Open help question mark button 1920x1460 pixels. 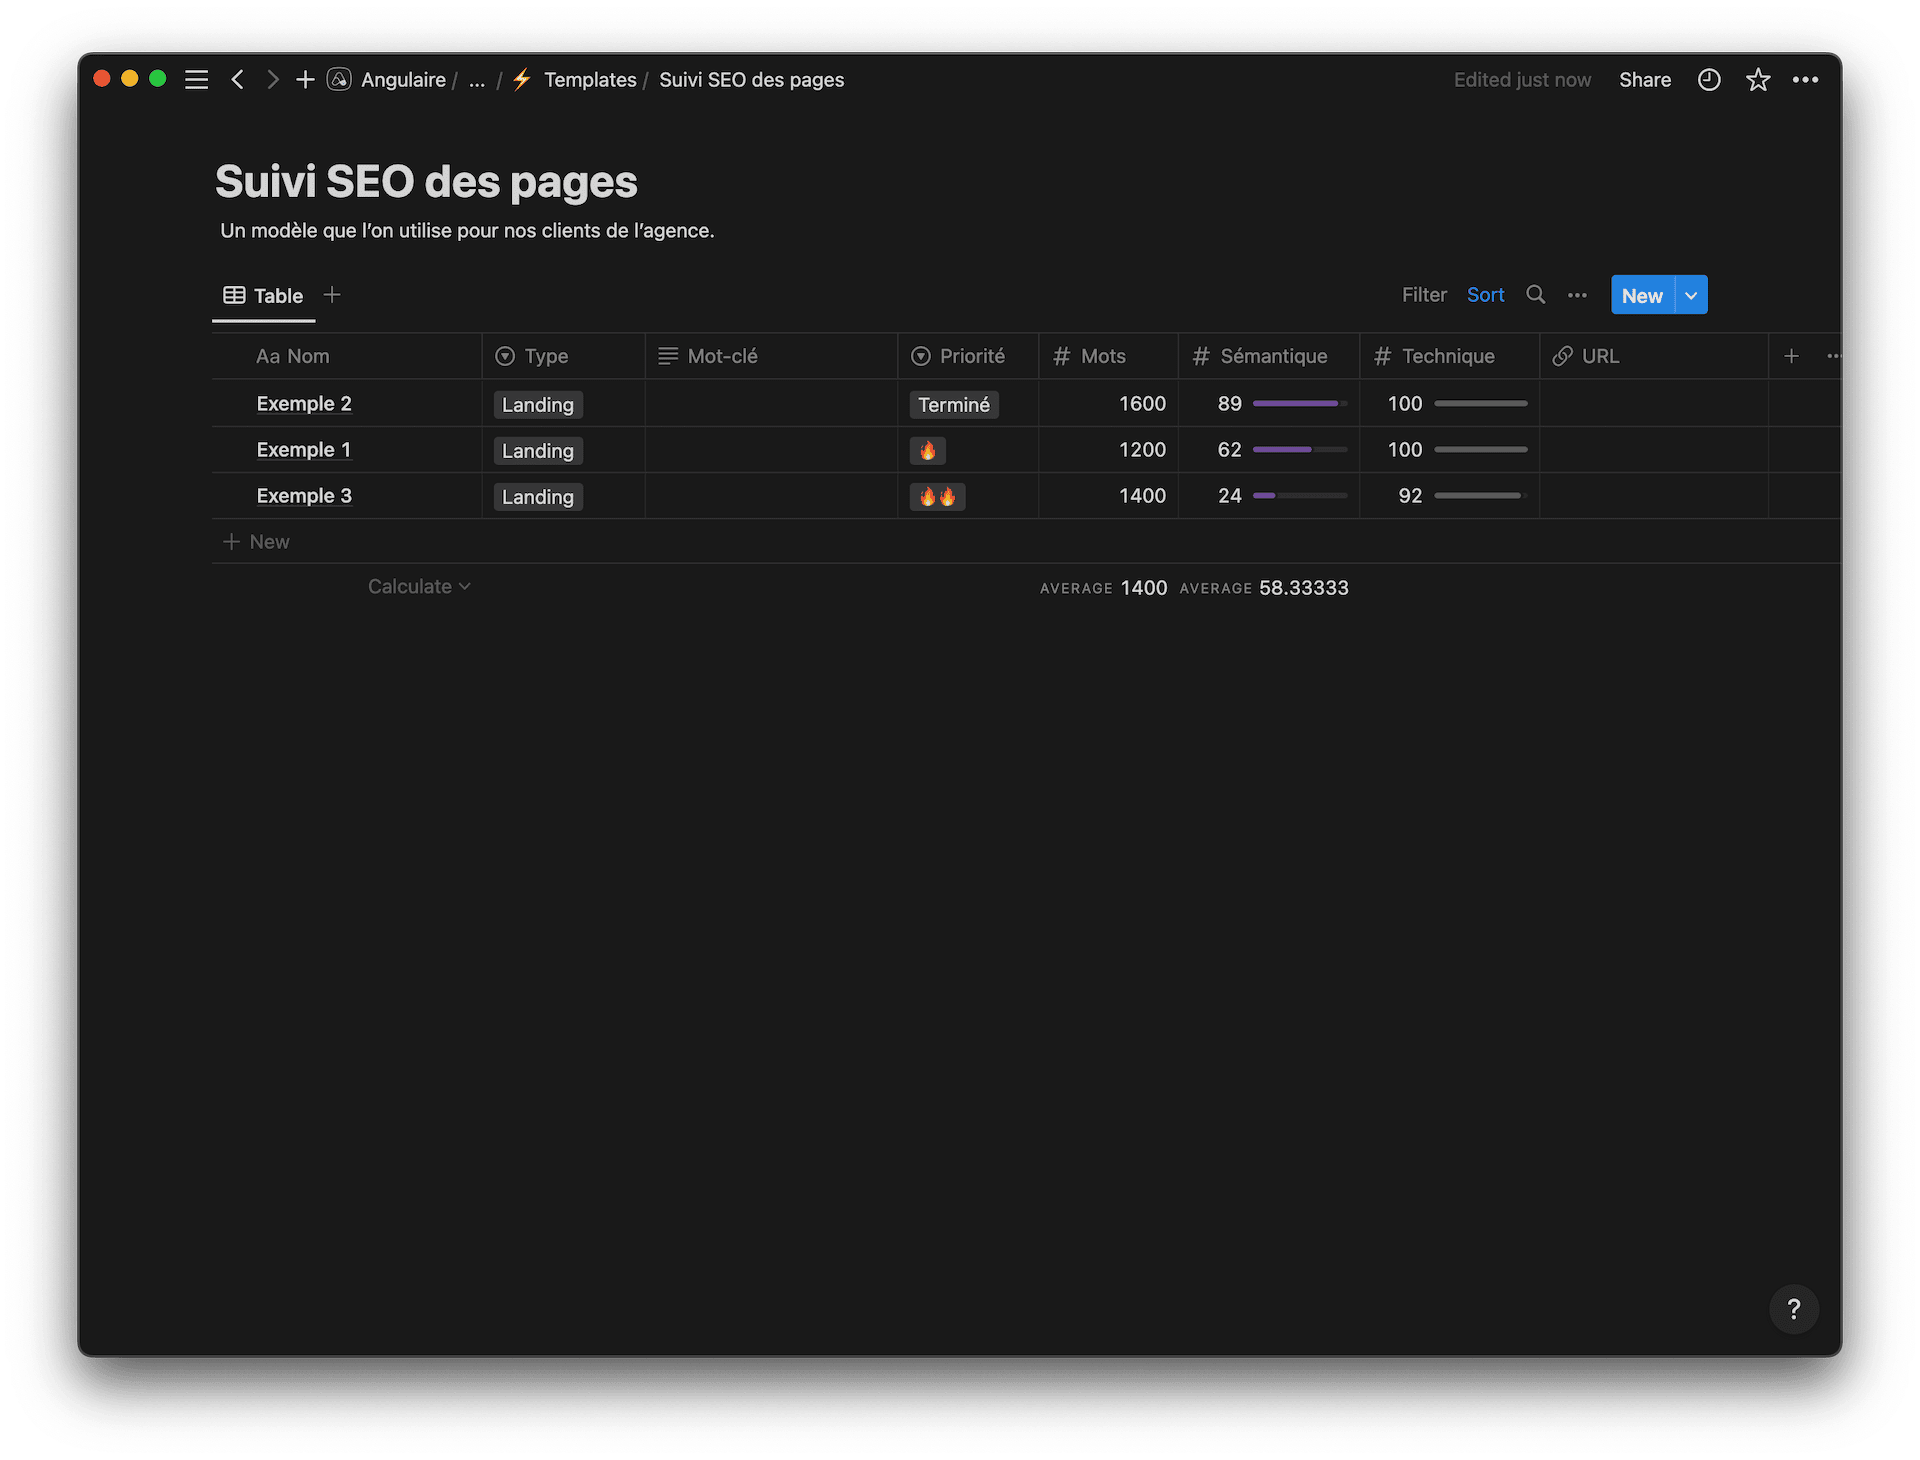click(1793, 1309)
